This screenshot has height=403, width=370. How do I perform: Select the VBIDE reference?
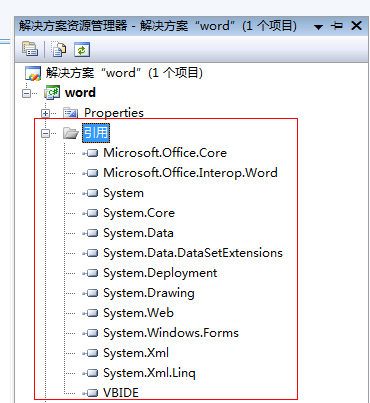[x=121, y=393]
